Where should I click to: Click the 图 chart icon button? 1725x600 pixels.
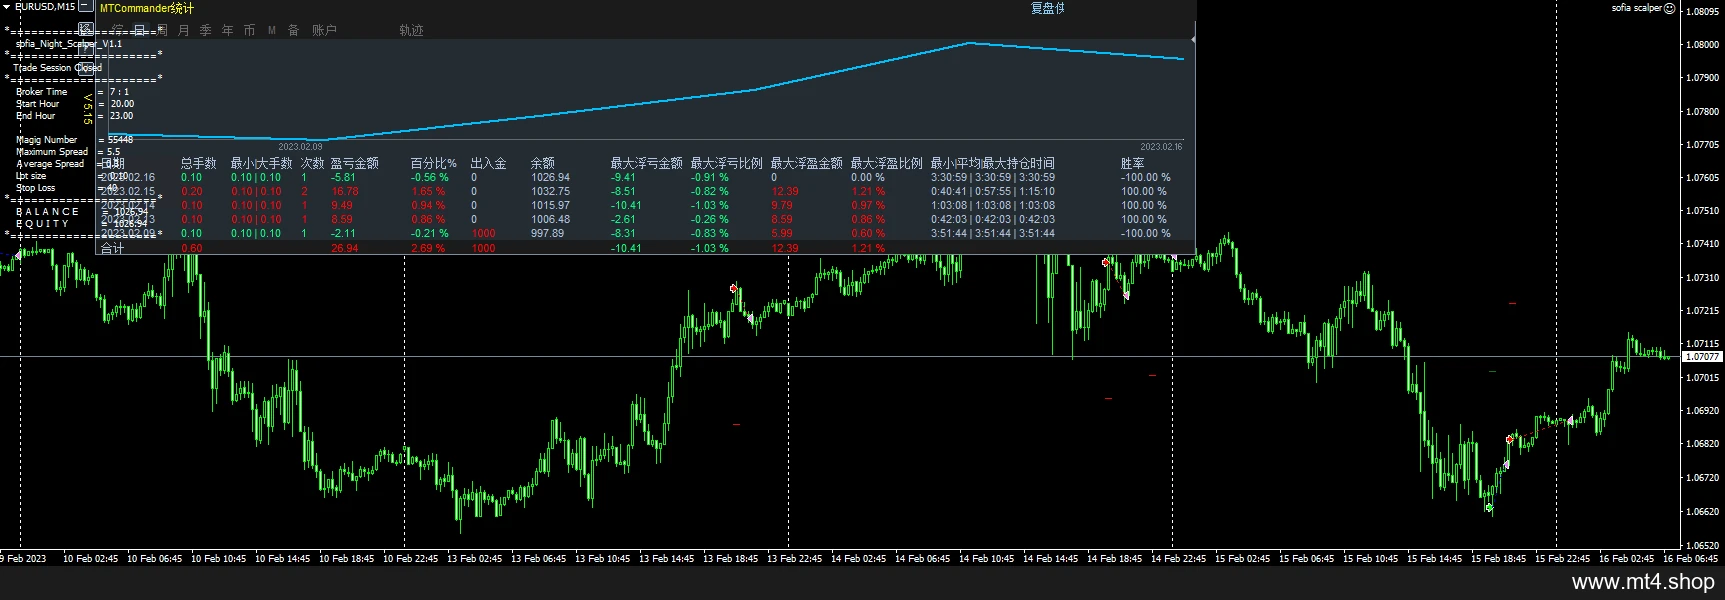point(87,30)
